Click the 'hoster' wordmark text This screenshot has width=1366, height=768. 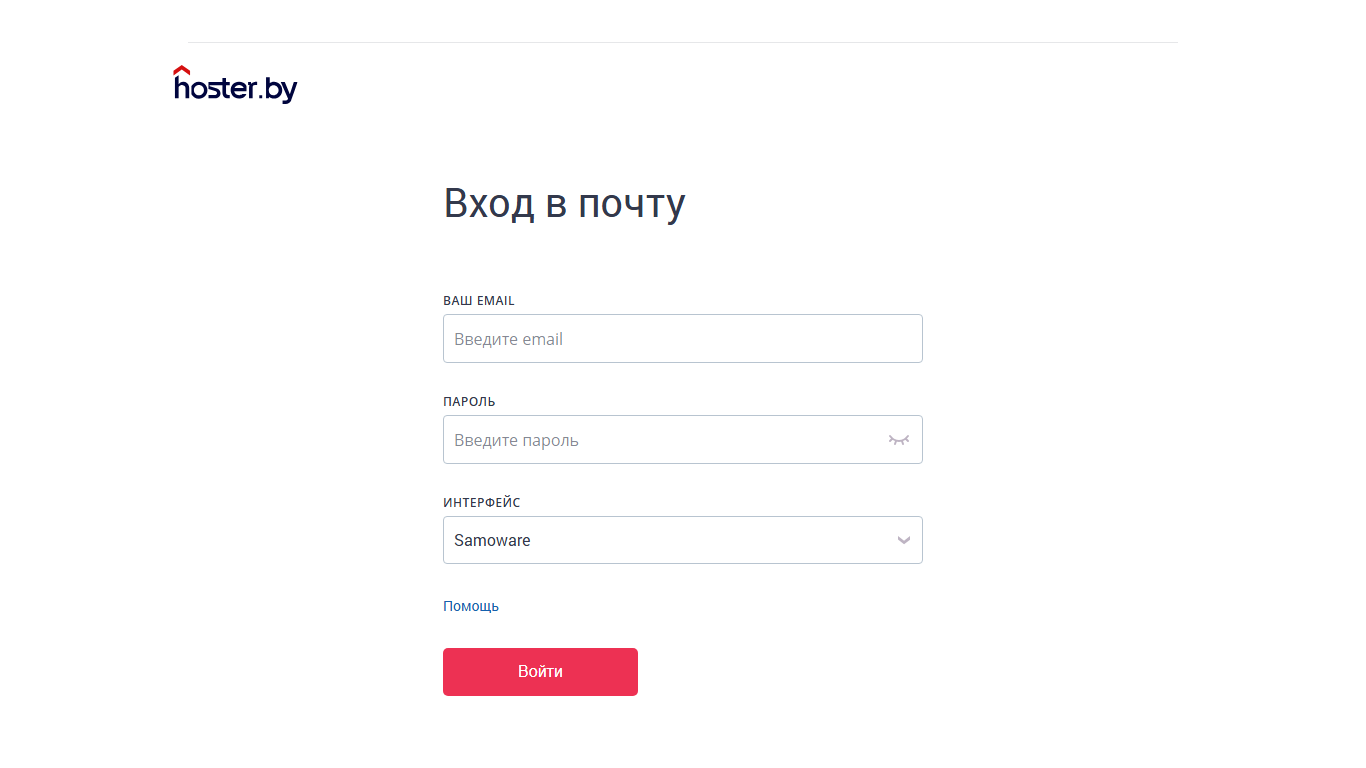215,87
